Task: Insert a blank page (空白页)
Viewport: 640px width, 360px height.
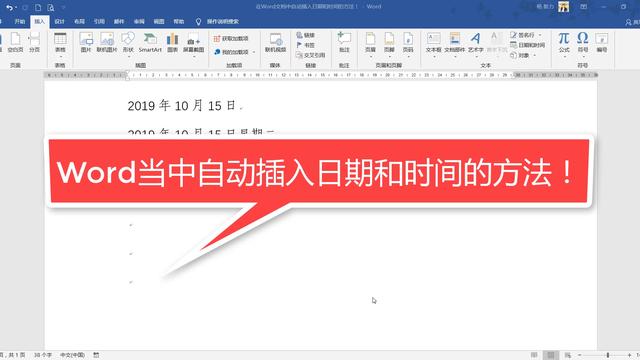Action: coord(15,43)
